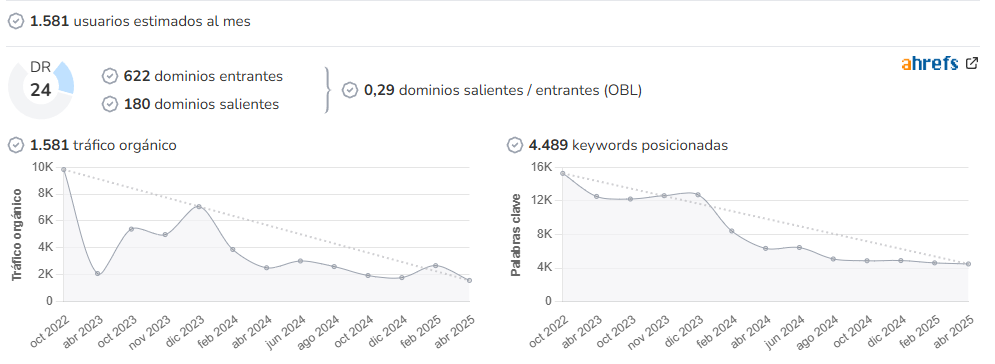This screenshot has height=364, width=995.
Task: Select dic 2023 point on keywords chart
Action: (x=698, y=195)
